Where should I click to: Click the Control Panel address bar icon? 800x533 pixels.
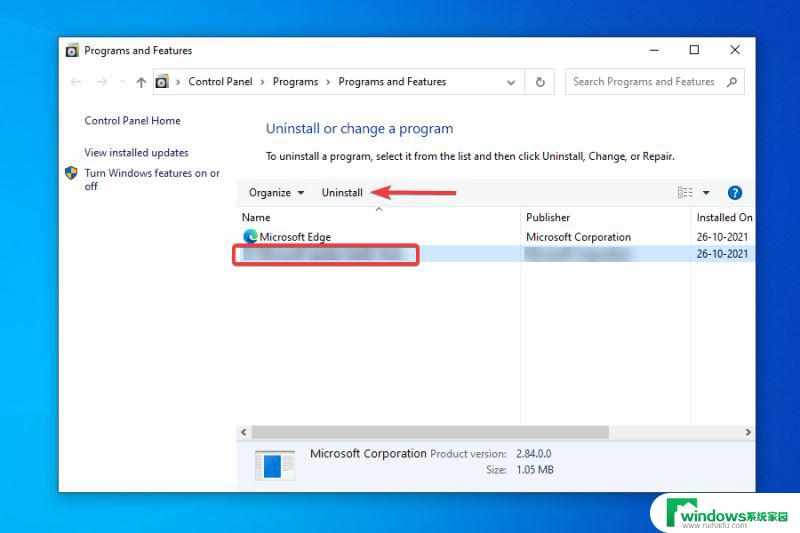[162, 82]
